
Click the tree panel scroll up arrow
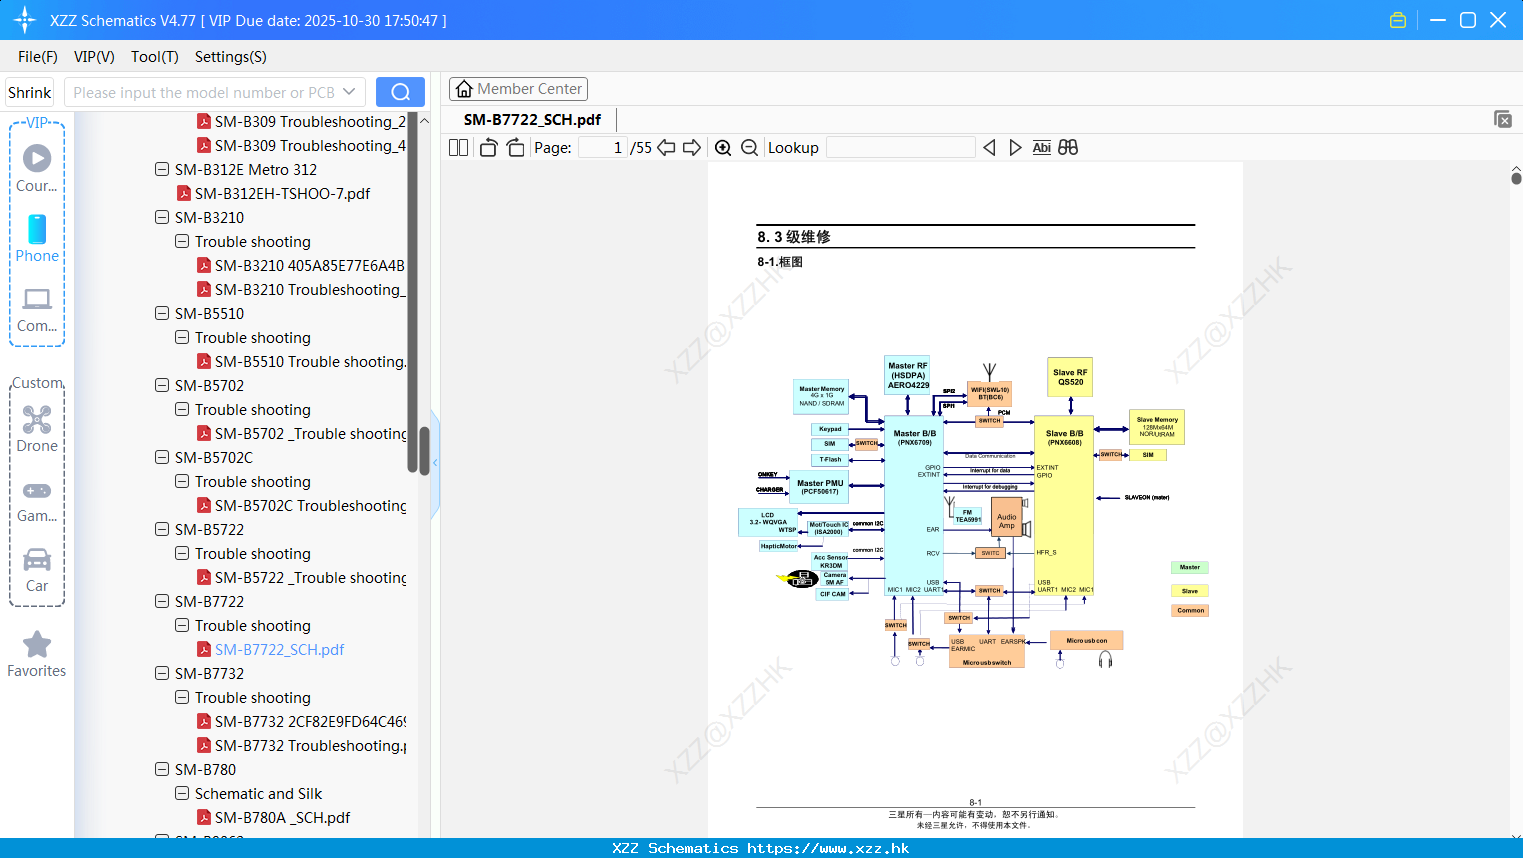click(424, 121)
